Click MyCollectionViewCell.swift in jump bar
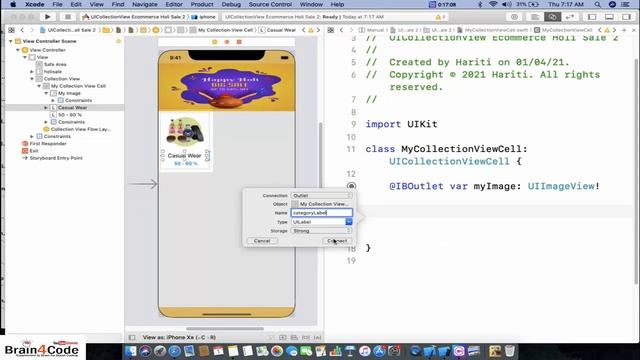The width and height of the screenshot is (640, 360). pos(493,30)
